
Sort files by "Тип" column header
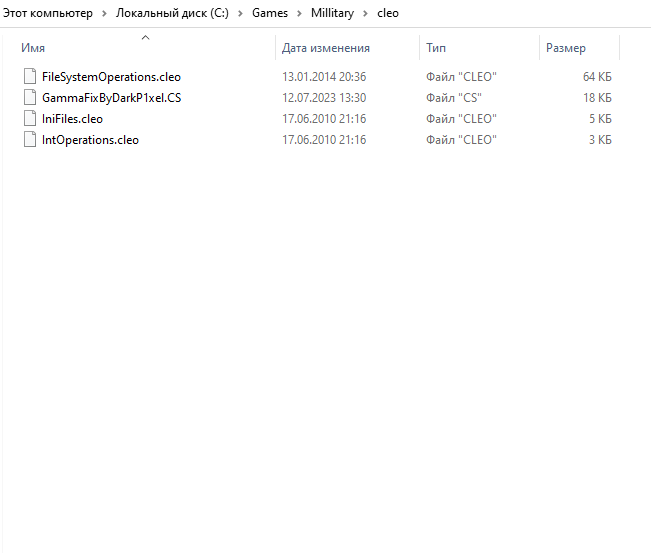(x=436, y=48)
